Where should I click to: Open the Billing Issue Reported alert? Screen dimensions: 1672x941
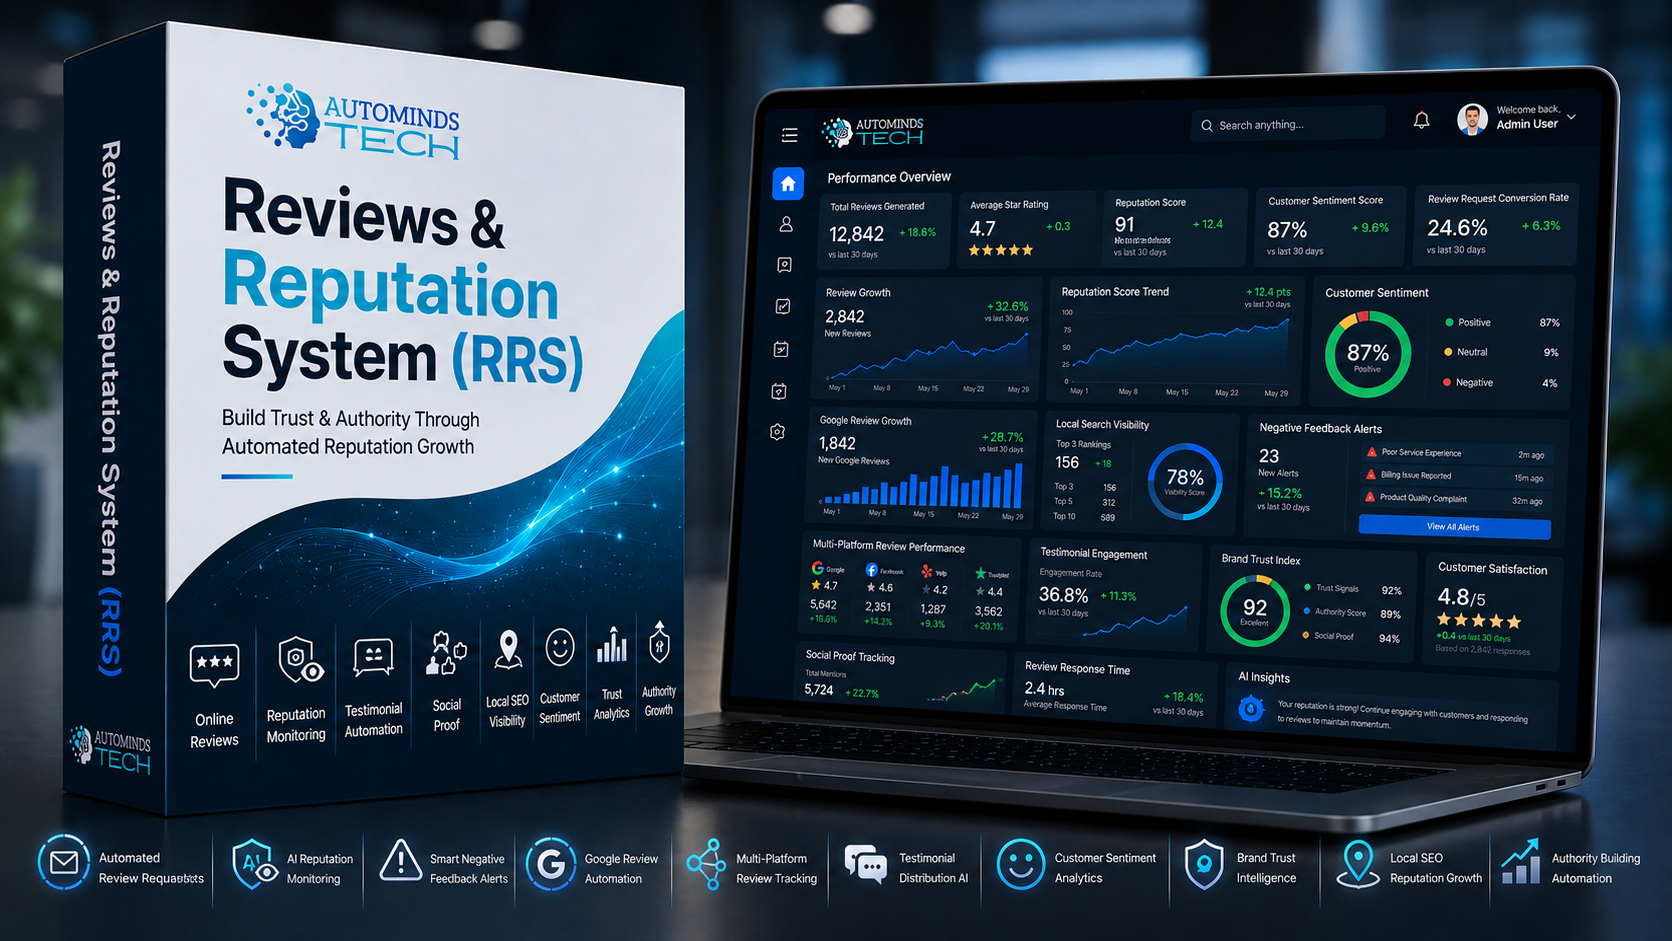point(1455,477)
